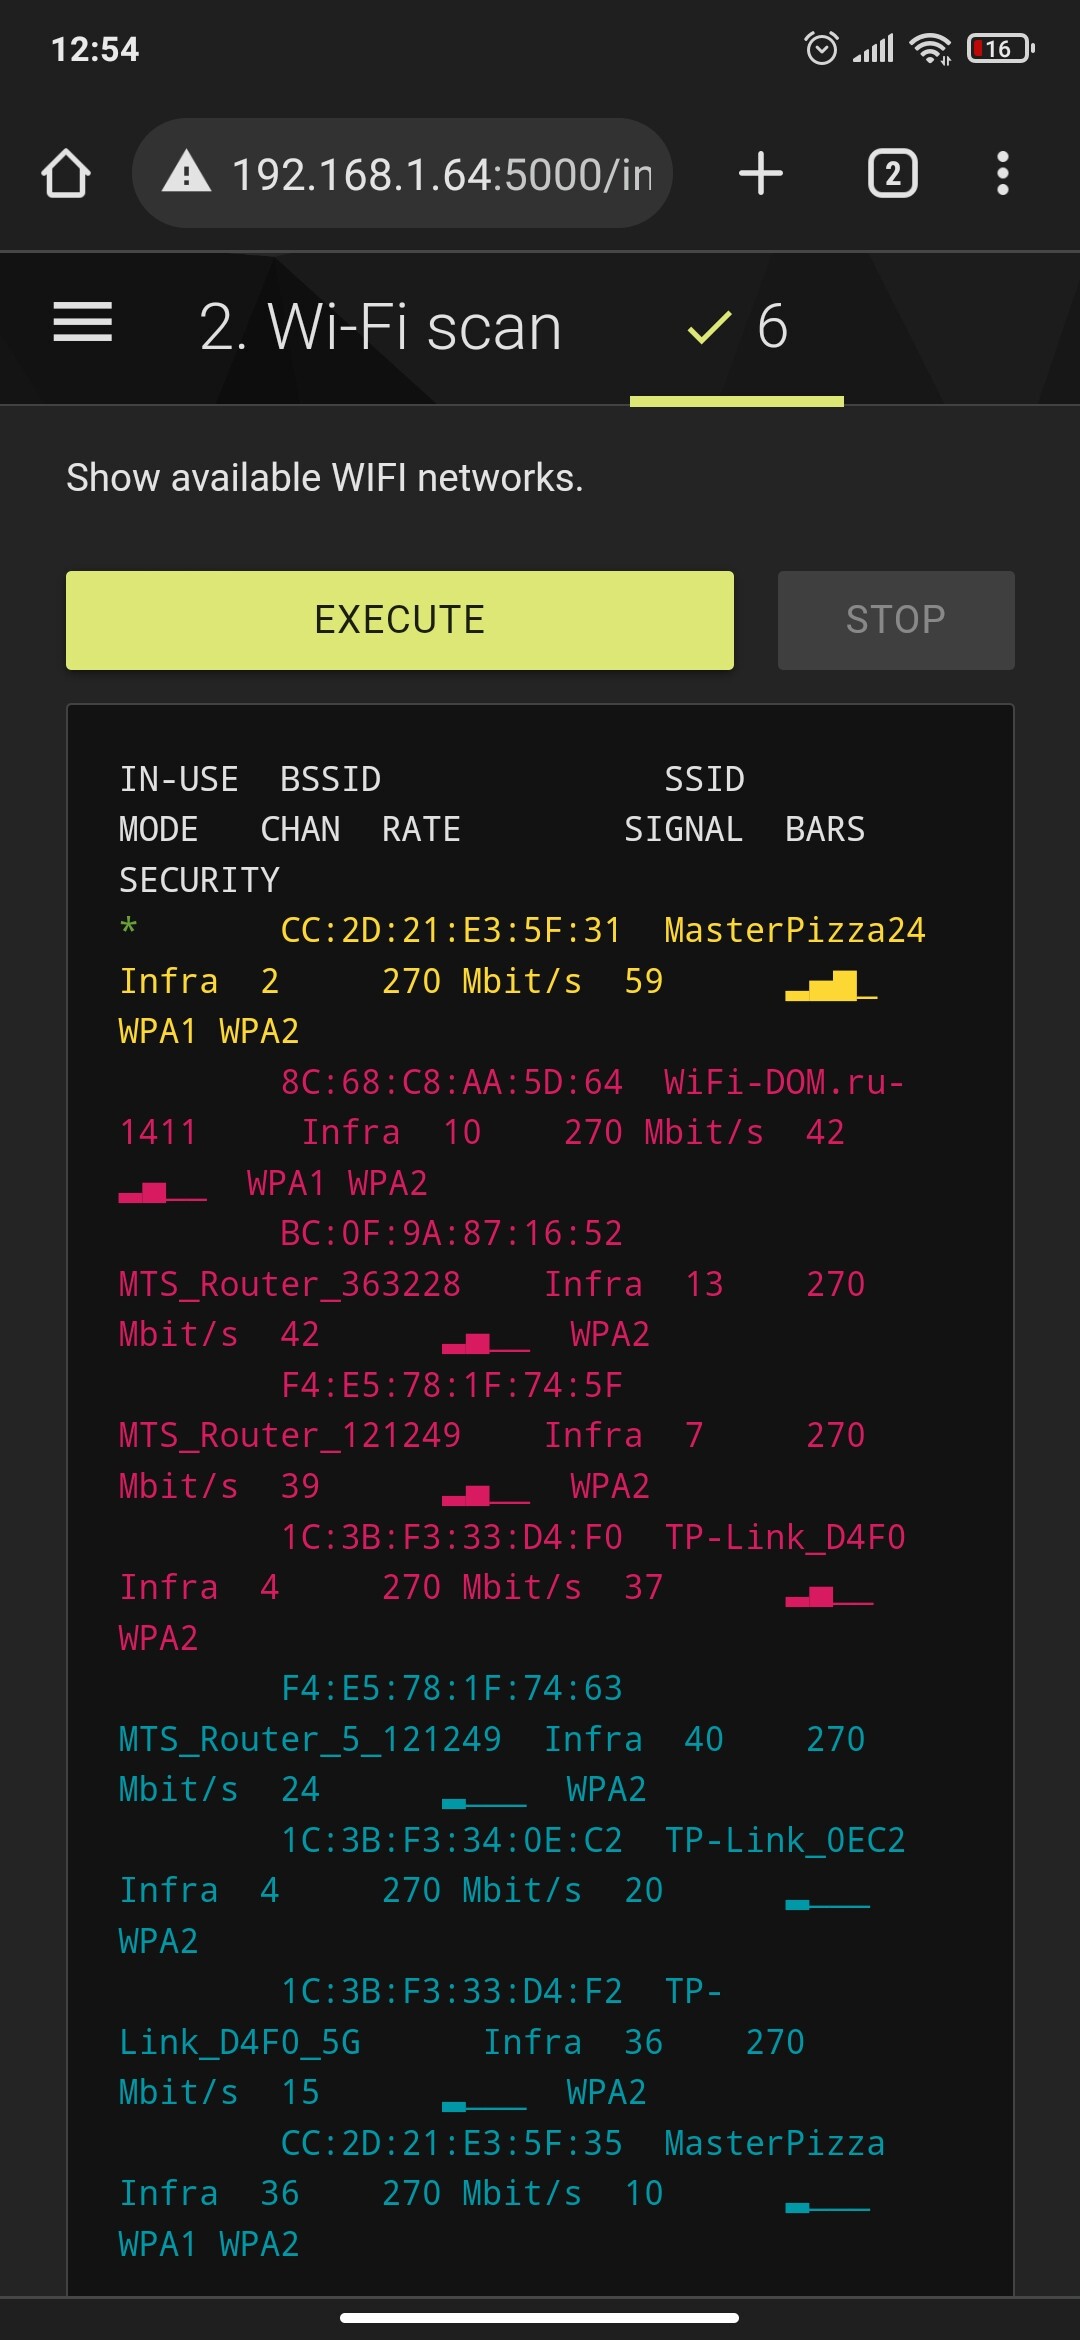Tap the yellow signal bars for MasterPizza24
The image size is (1080, 2340).
pos(830,986)
